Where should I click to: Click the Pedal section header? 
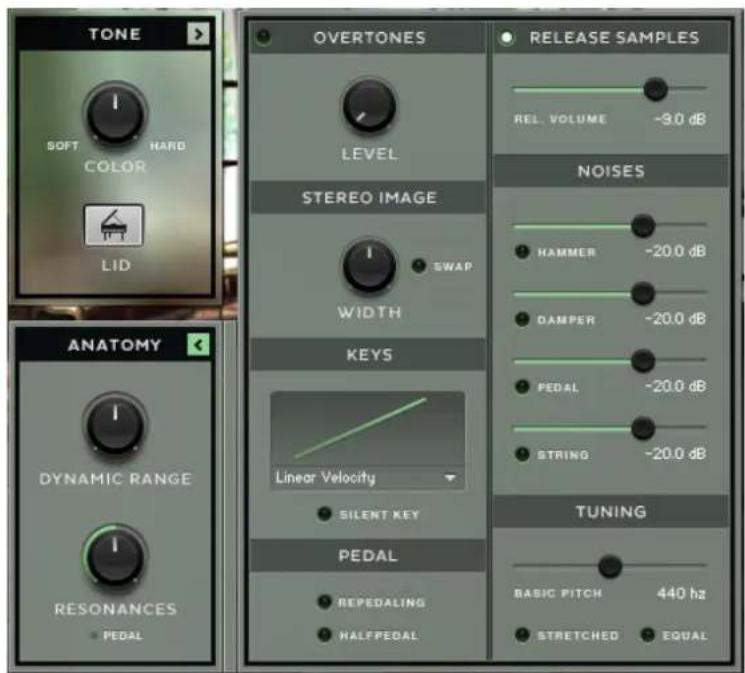[369, 555]
